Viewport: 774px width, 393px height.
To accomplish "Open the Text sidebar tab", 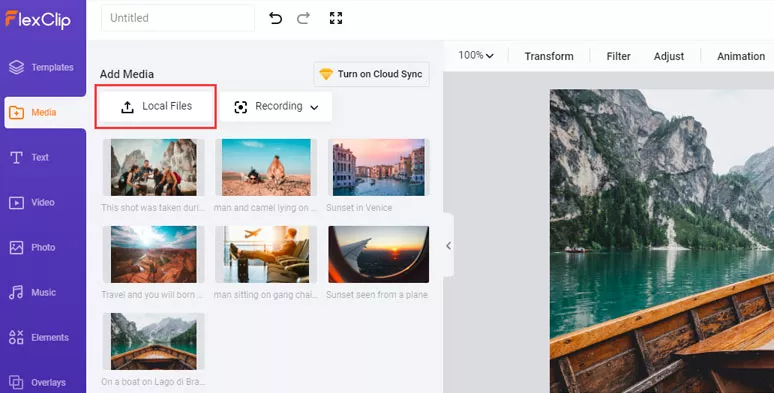I will pyautogui.click(x=30, y=157).
